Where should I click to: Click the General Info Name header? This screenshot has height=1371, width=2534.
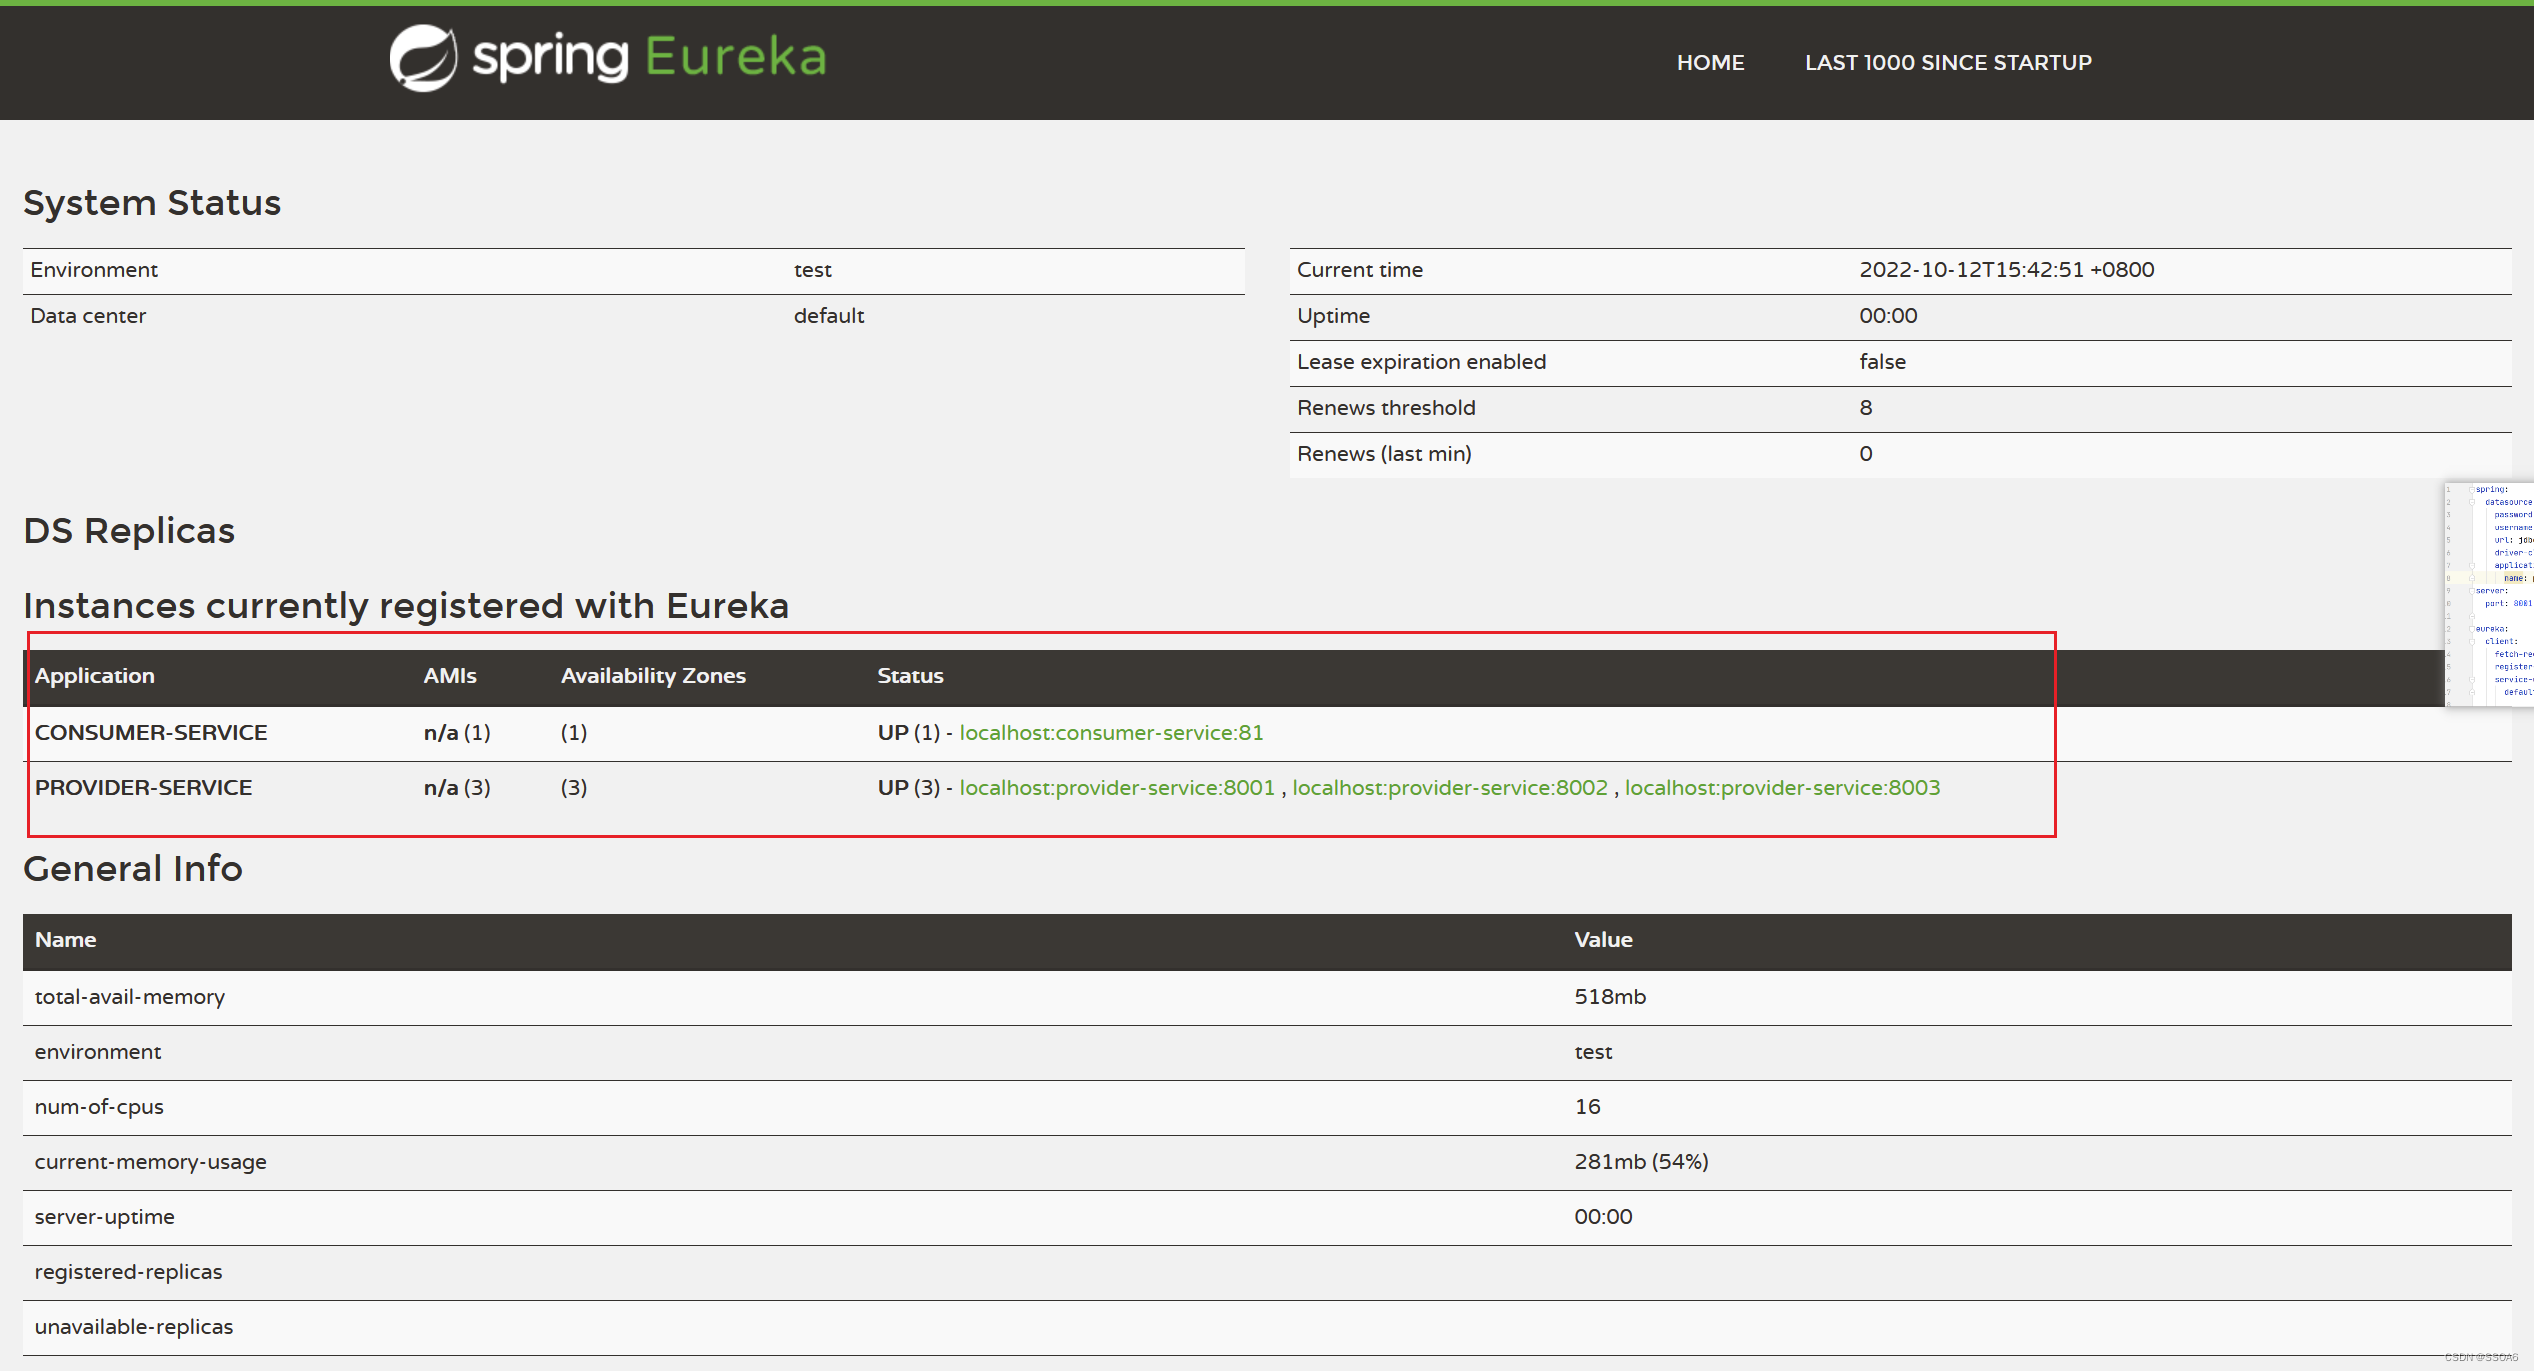coord(66,940)
